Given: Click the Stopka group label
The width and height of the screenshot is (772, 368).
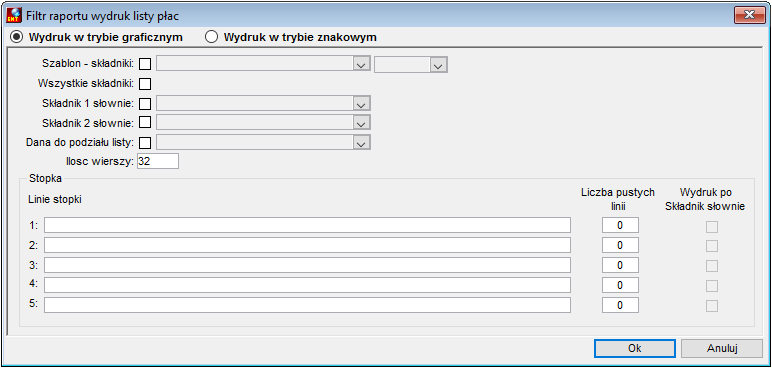Looking at the screenshot, I should (45, 178).
